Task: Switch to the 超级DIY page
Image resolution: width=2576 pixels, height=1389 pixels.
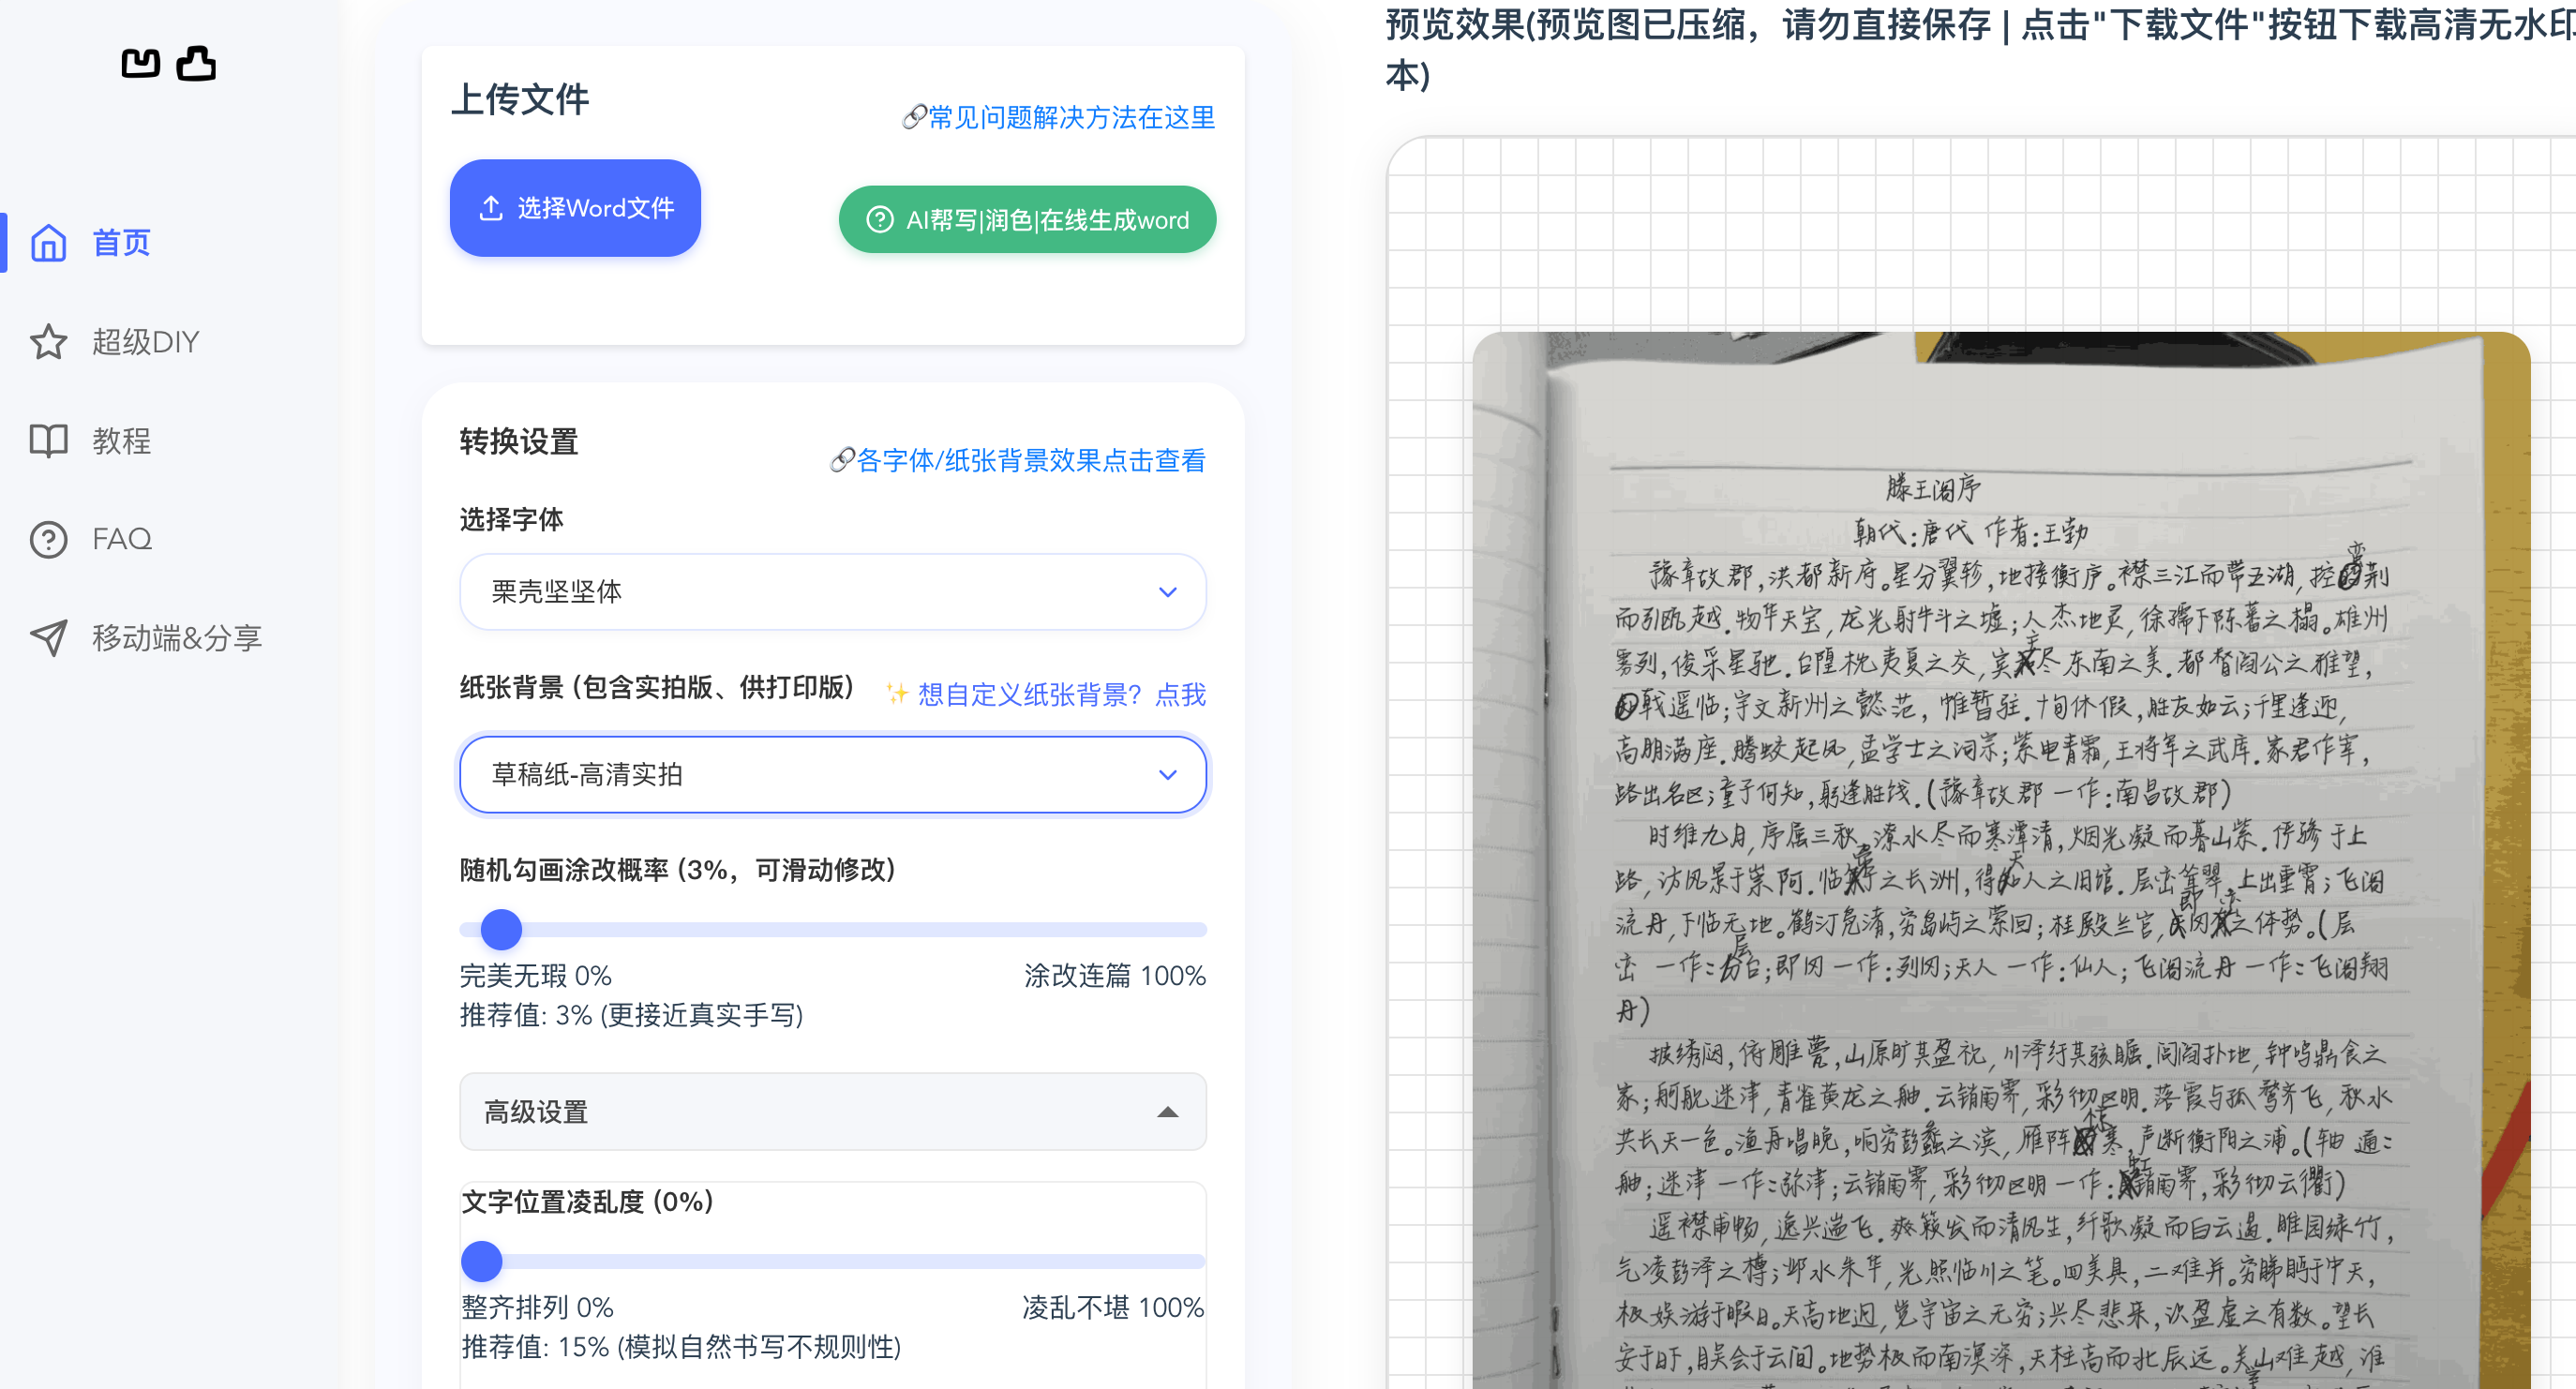Action: point(146,341)
